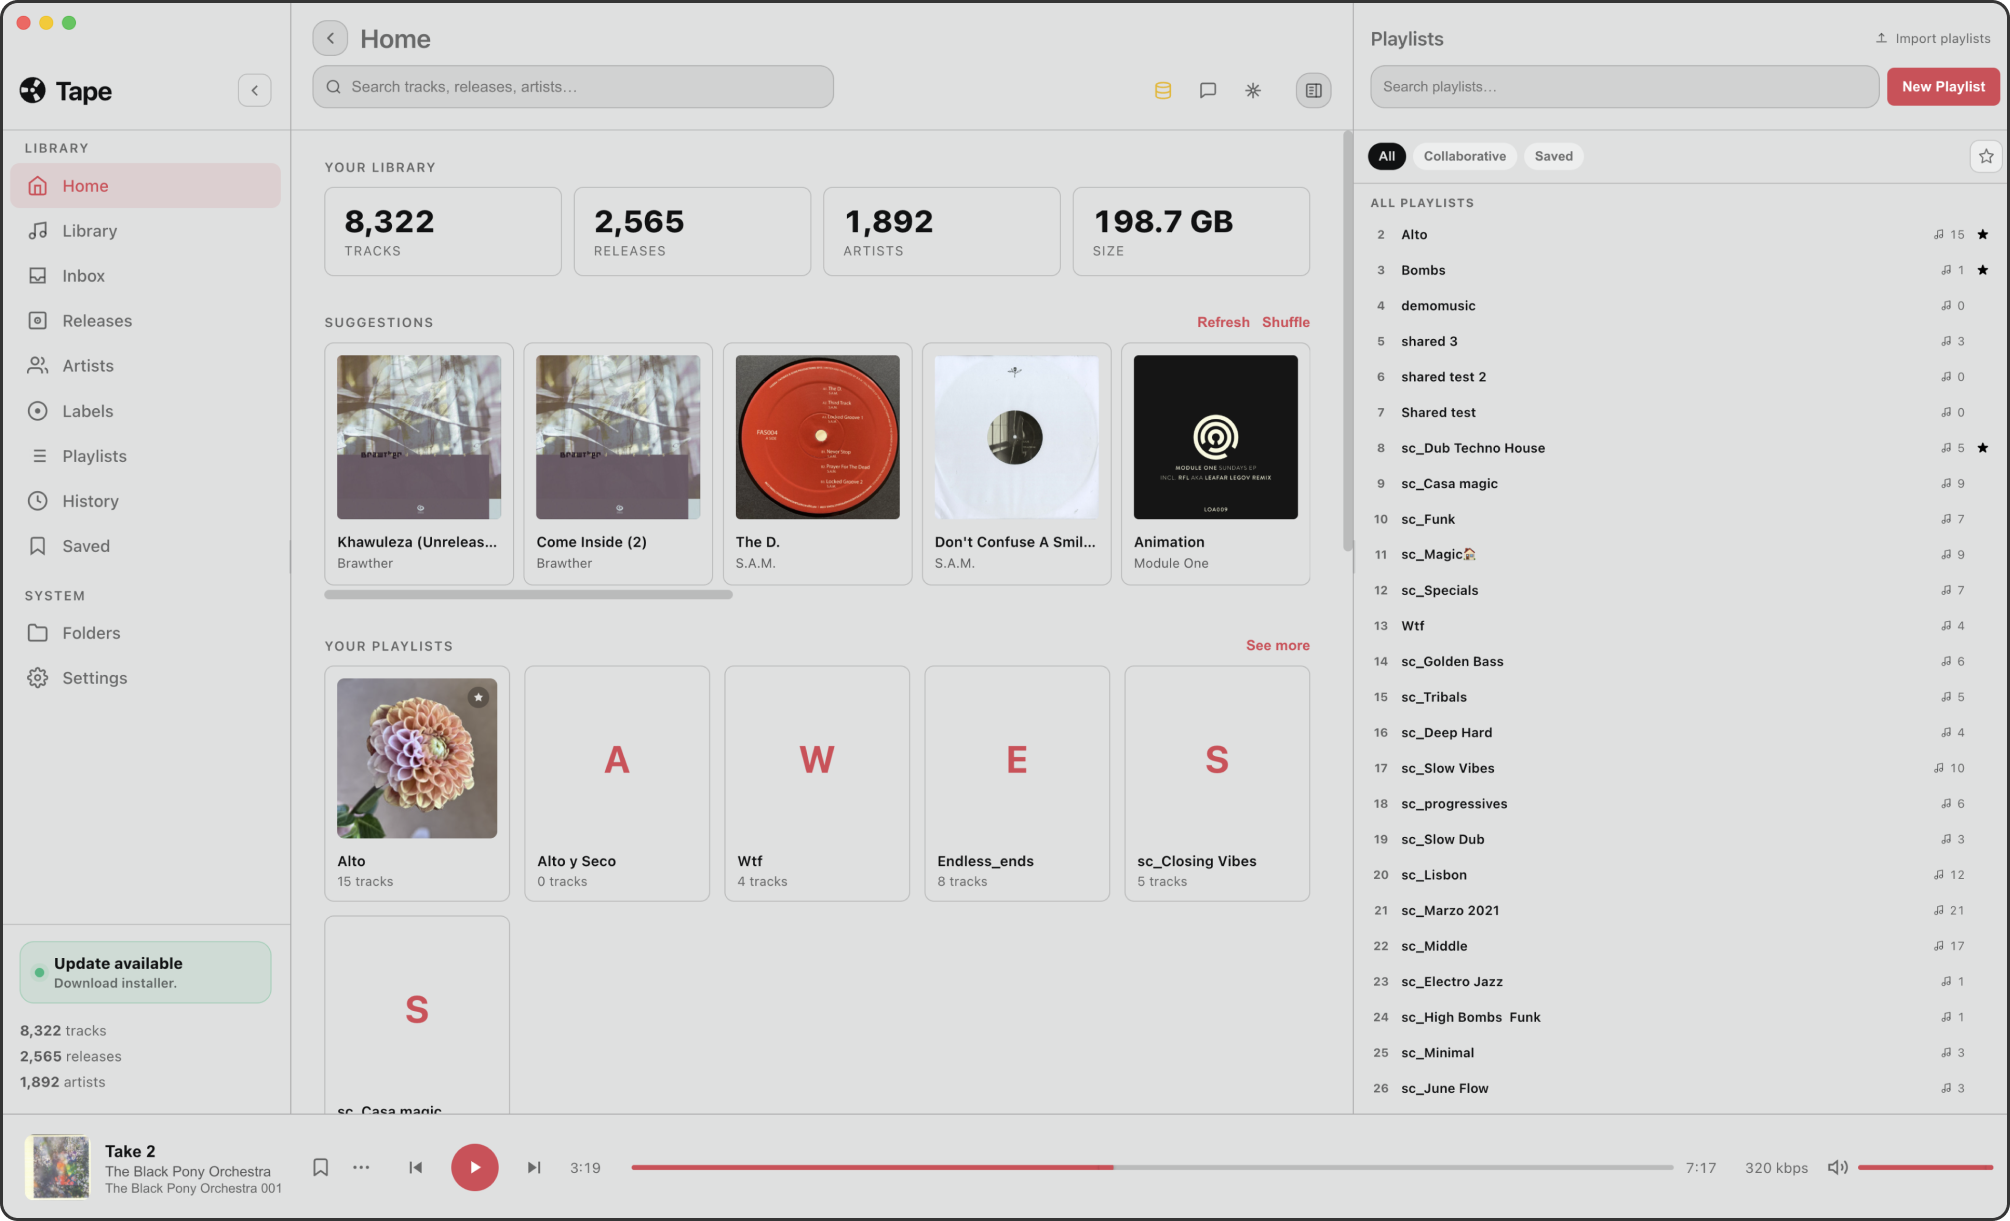The height and width of the screenshot is (1221, 2010).
Task: Open Labels in the sidebar
Action: coord(145,411)
